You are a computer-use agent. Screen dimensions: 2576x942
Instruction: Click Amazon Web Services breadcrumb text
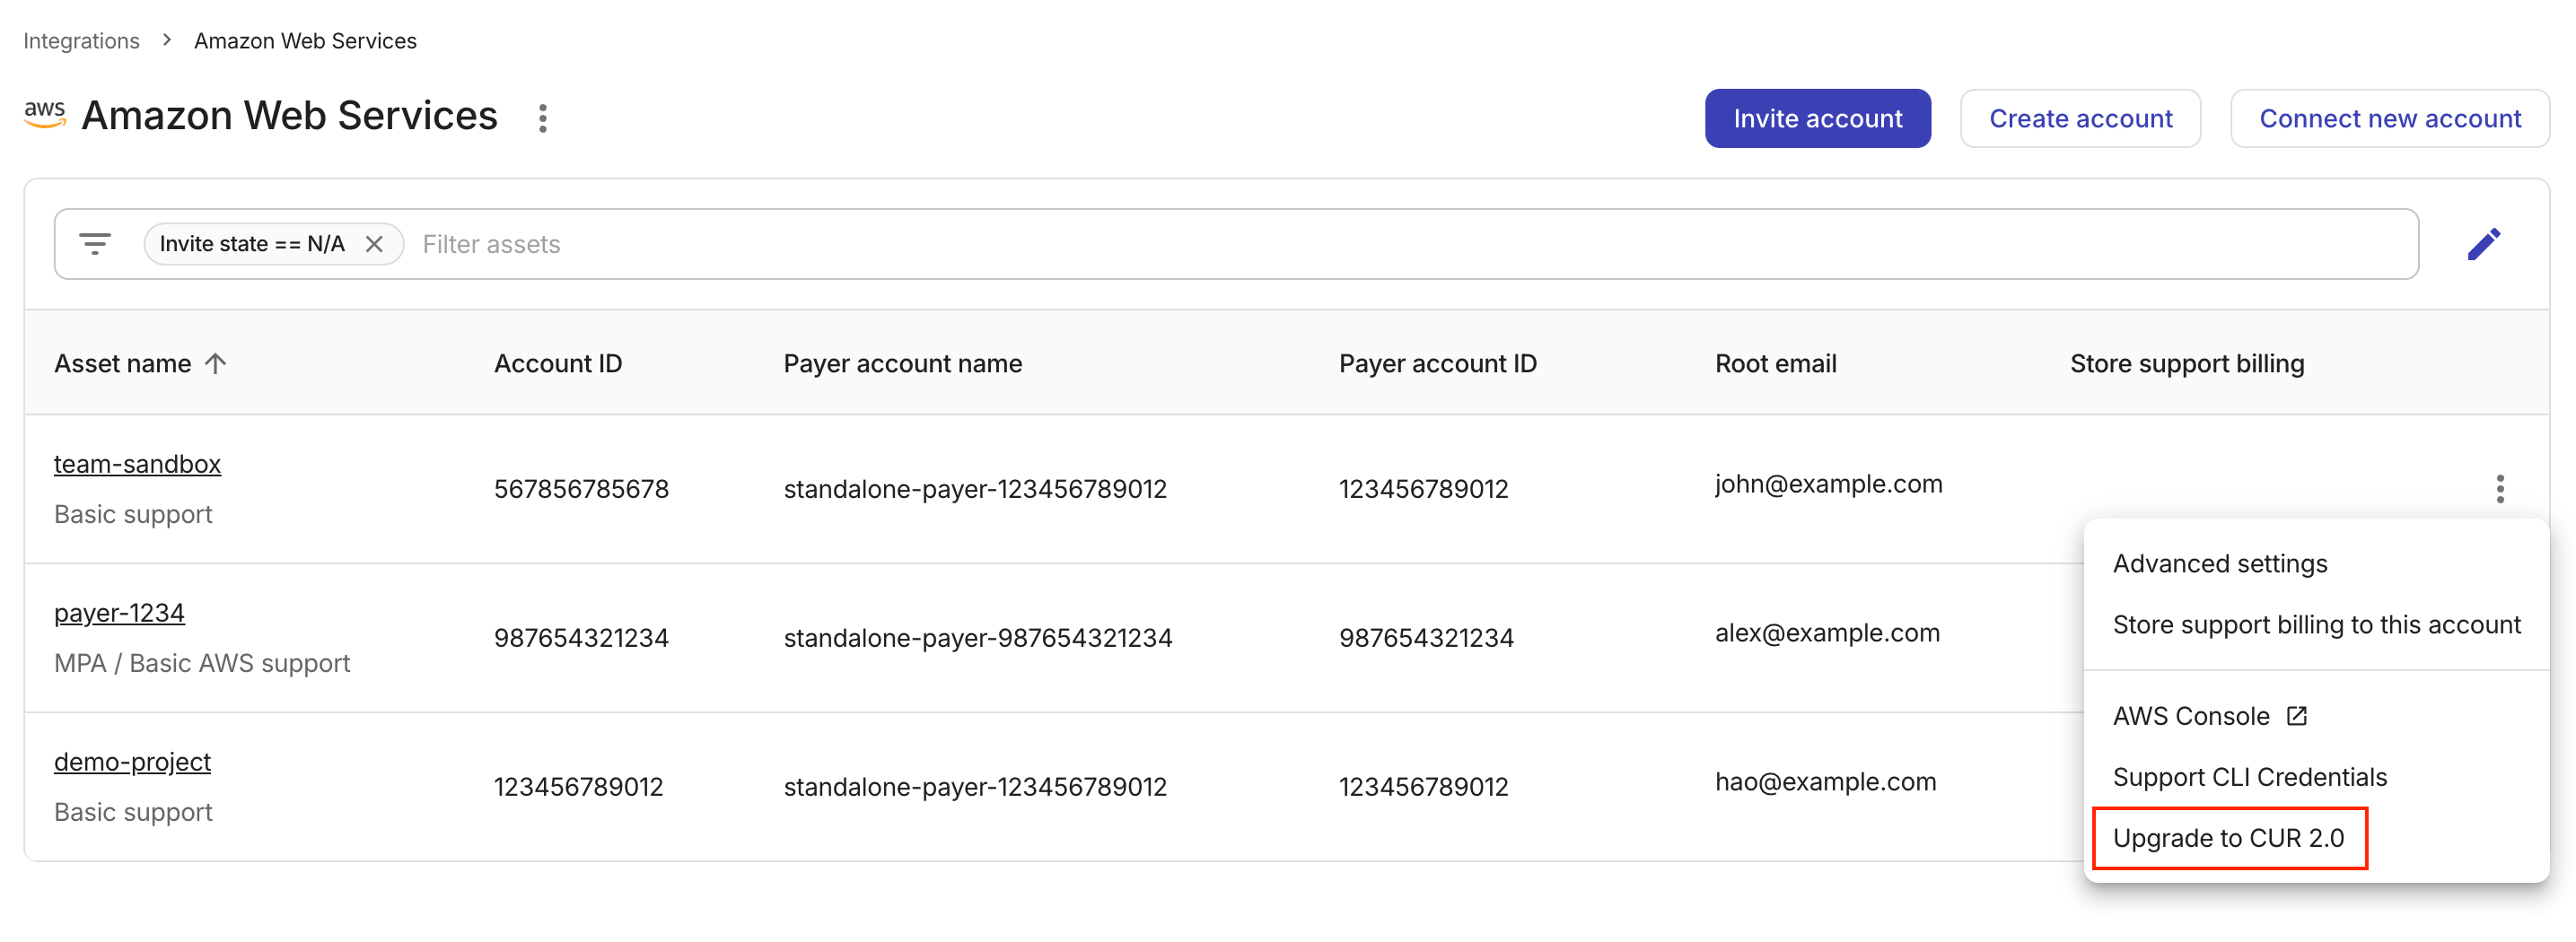click(x=305, y=40)
